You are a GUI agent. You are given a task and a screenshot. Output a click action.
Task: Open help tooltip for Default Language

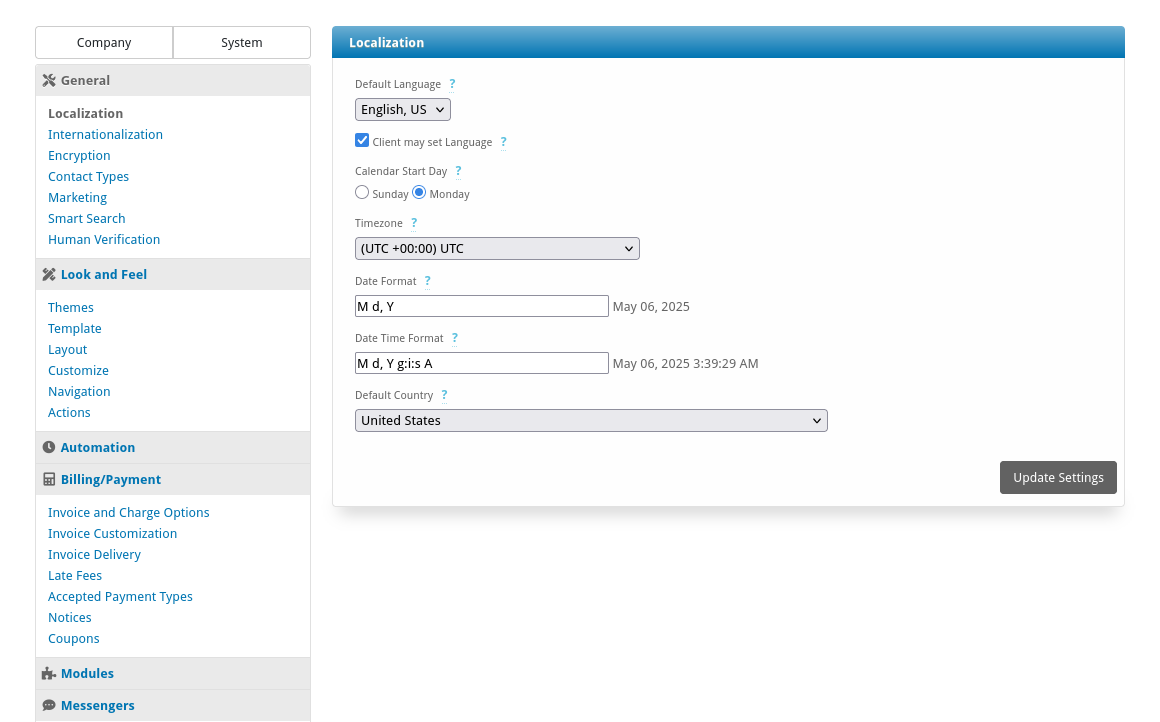452,84
